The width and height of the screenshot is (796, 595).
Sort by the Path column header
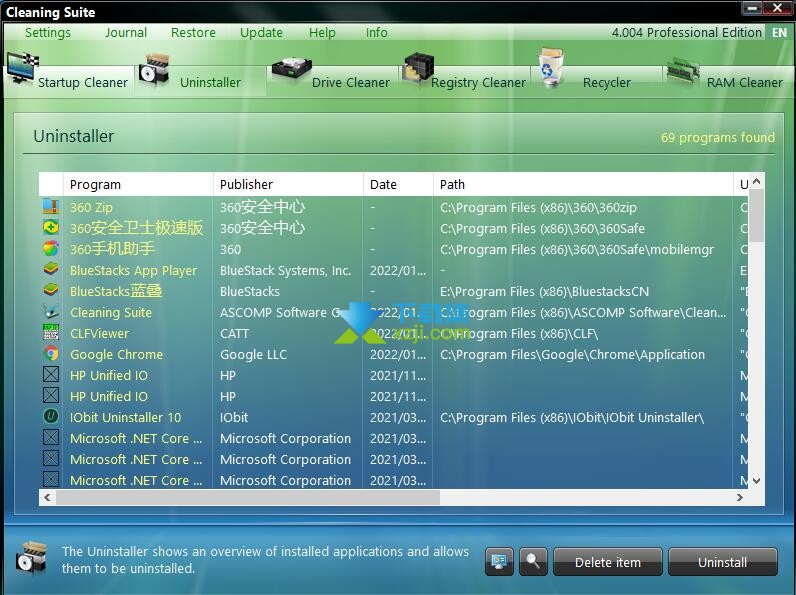coord(583,184)
